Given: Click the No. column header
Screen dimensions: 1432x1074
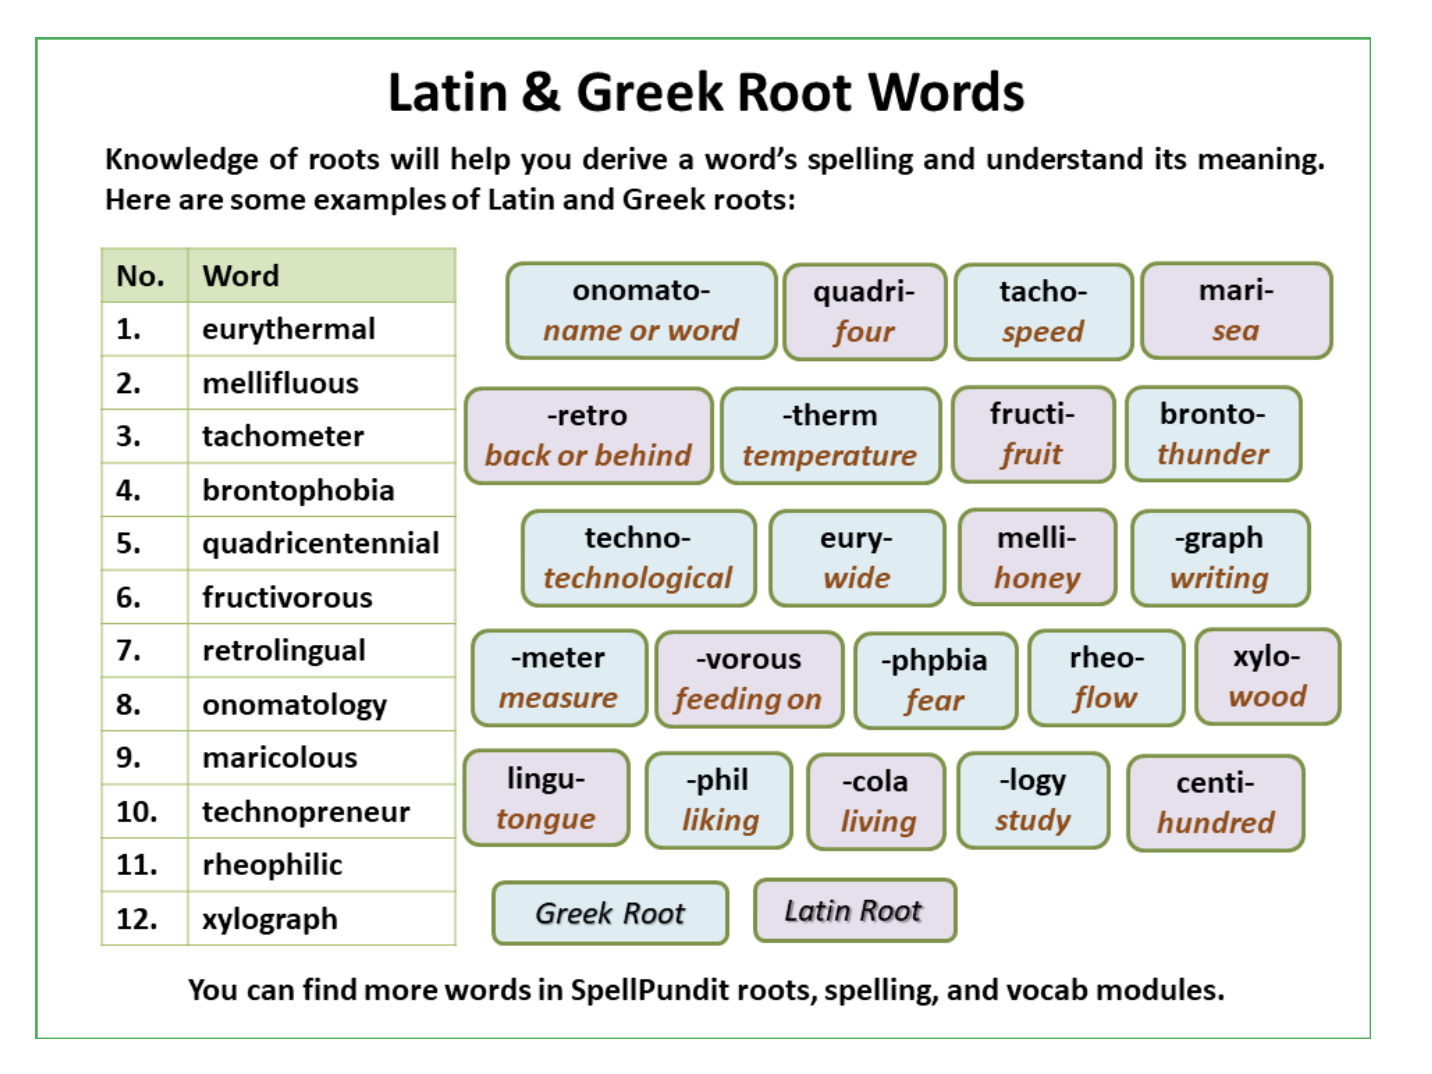Looking at the screenshot, I should pyautogui.click(x=145, y=276).
